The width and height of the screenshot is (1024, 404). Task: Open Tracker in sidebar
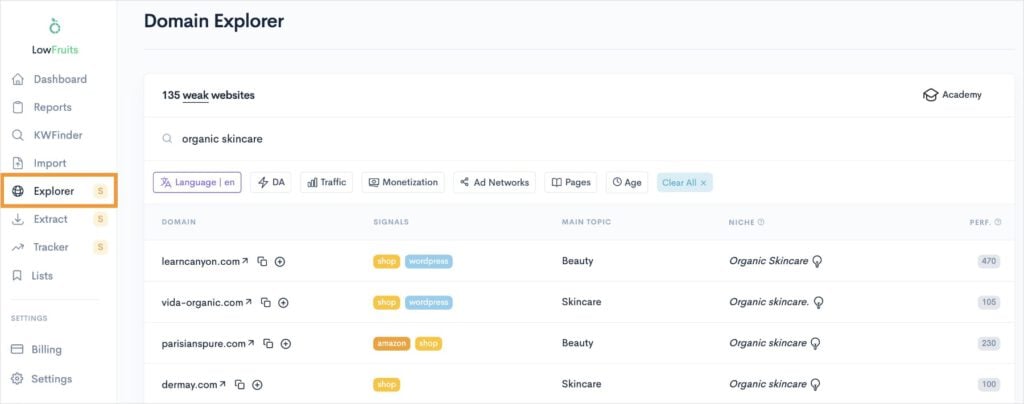[x=40, y=247]
